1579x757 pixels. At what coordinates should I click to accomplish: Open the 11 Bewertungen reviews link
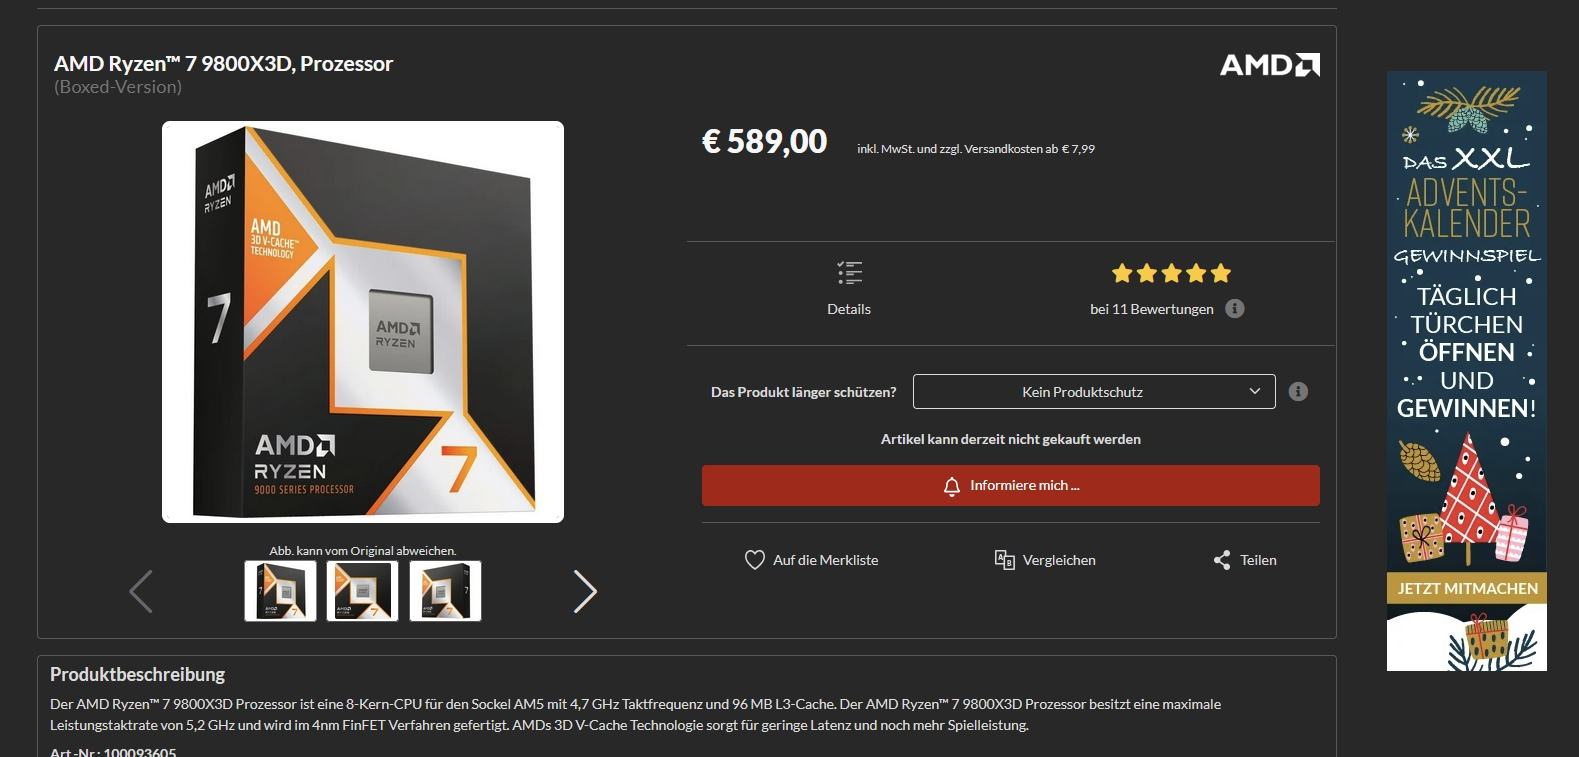click(x=1152, y=309)
